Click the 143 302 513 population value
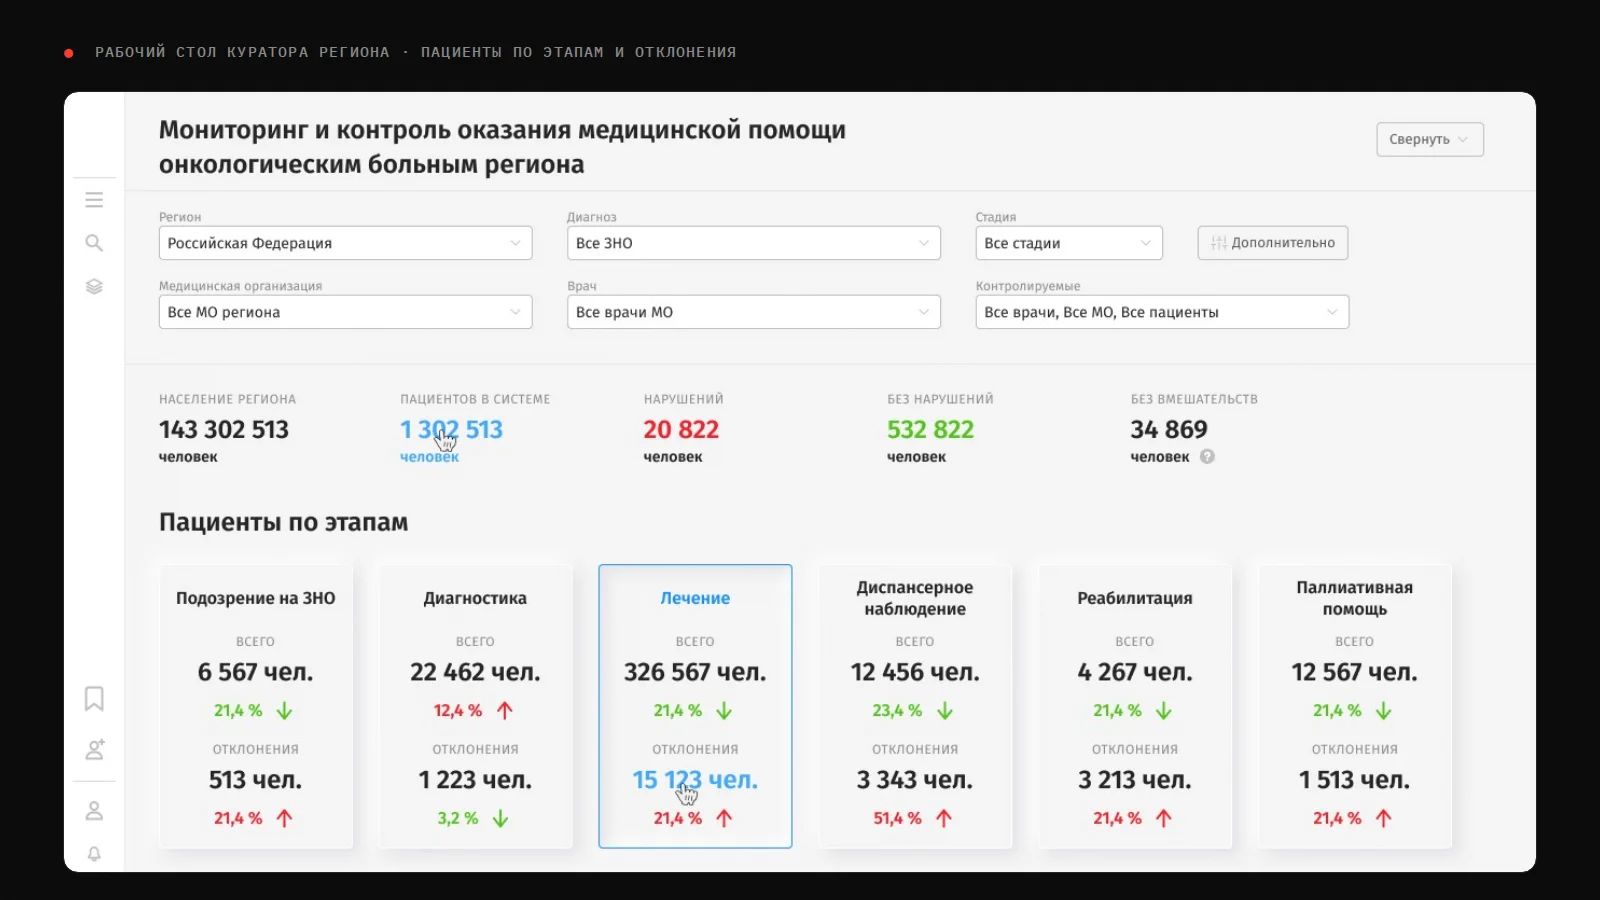 pos(224,430)
